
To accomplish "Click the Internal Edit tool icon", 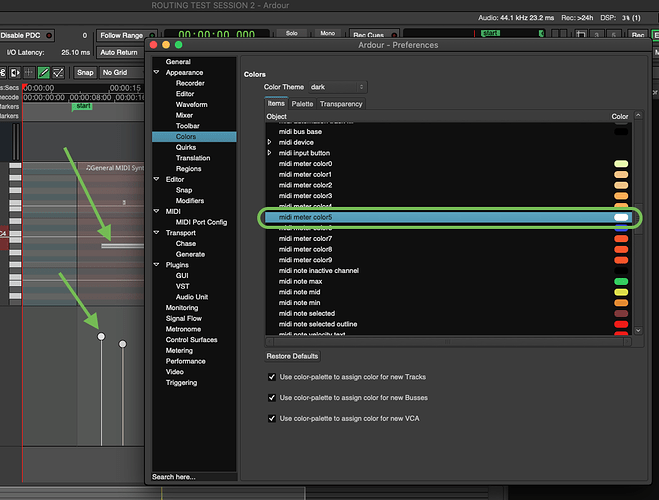I will (58, 72).
